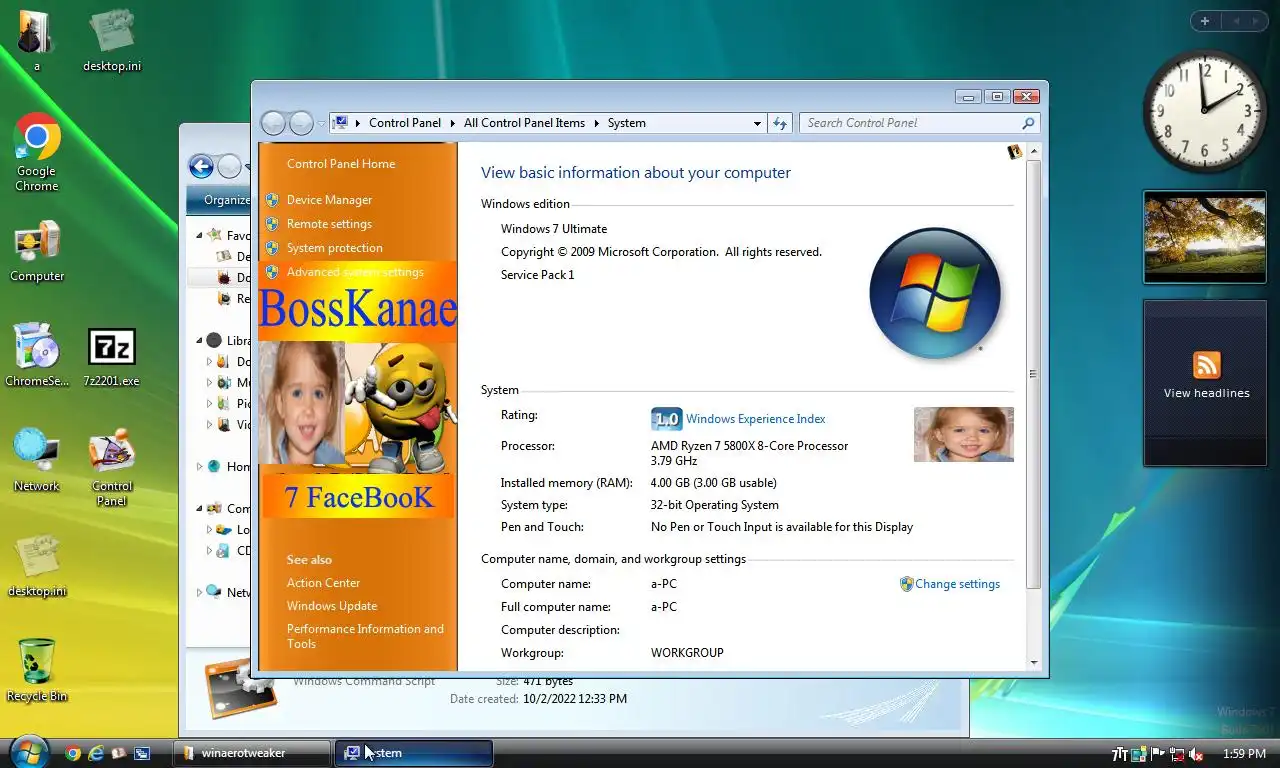Open Google Chrome desktop shortcut
Viewport: 1280px width, 768px height.
37,151
